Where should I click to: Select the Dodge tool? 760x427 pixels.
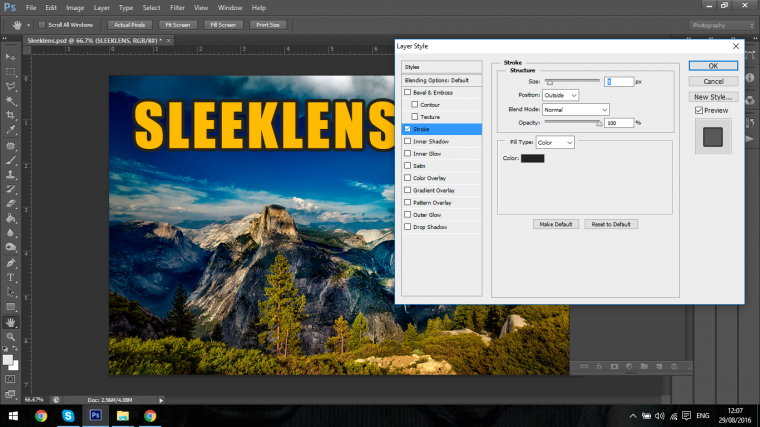tap(10, 247)
